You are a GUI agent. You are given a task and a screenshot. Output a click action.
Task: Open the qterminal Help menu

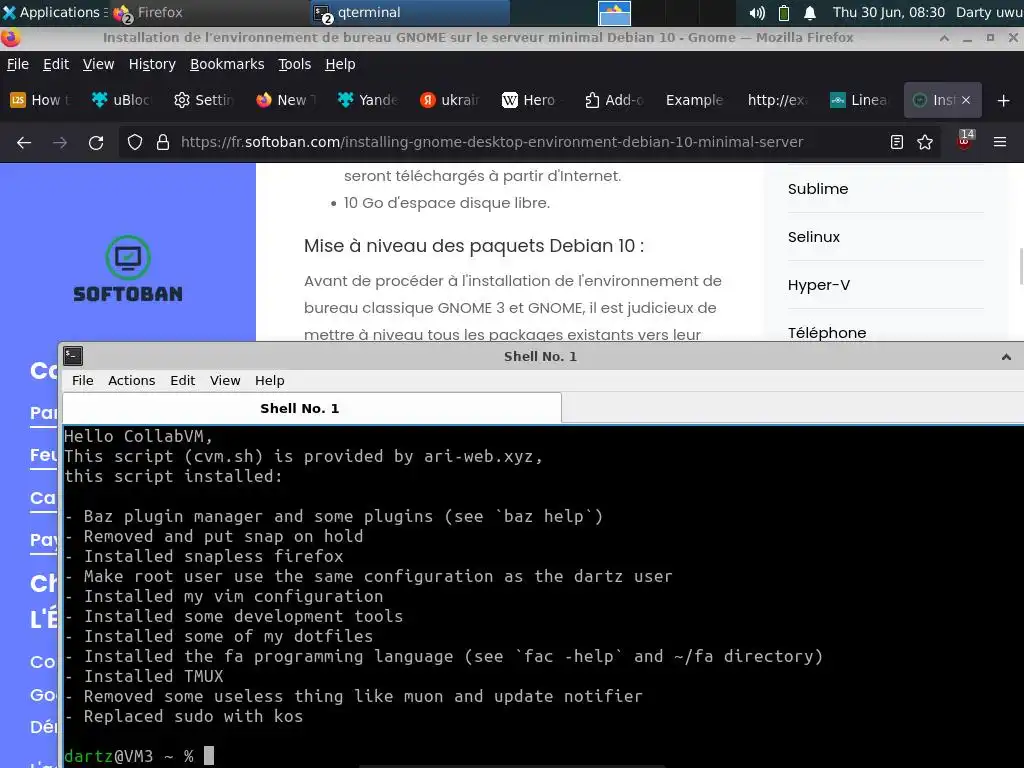269,381
